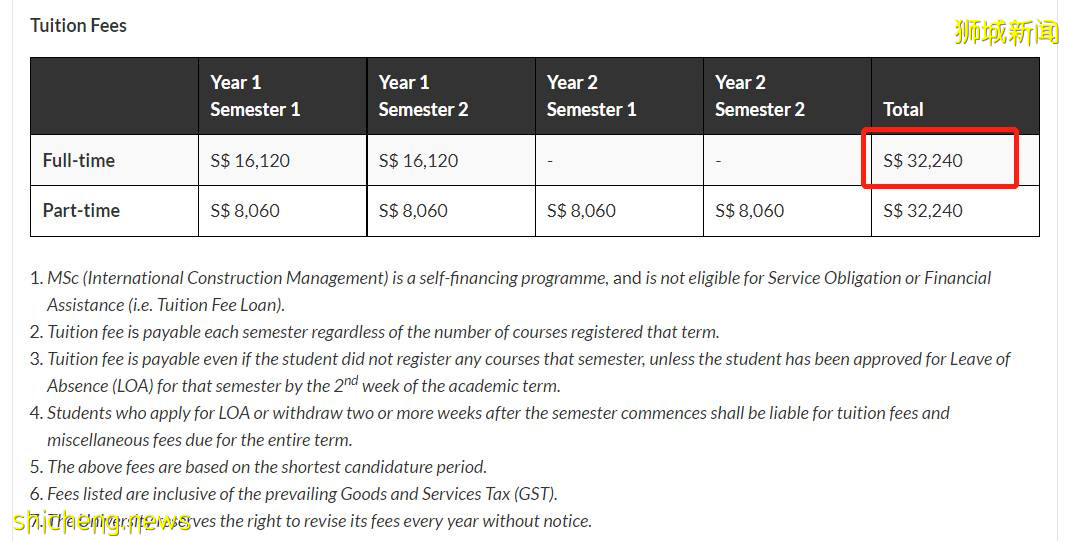Click Part-time Year 2 Semester 2 S$ 8,060
This screenshot has height=541, width=1074.
tap(749, 210)
